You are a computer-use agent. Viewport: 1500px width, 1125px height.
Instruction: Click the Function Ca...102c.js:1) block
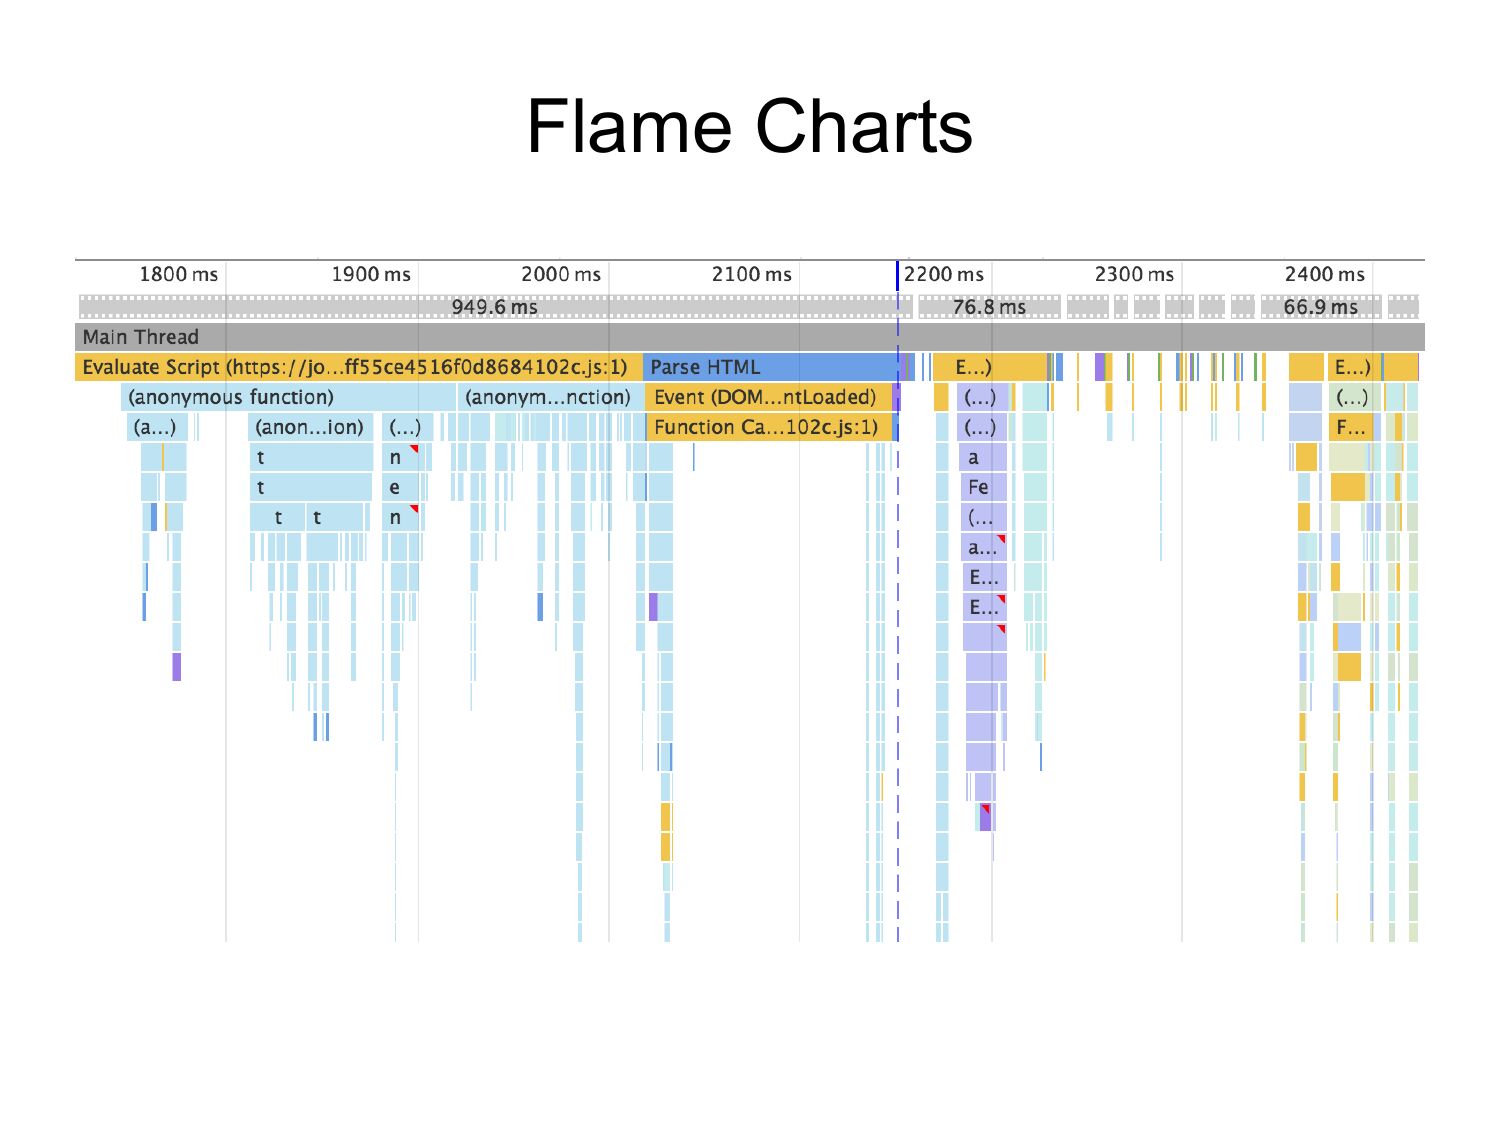pyautogui.click(x=766, y=427)
